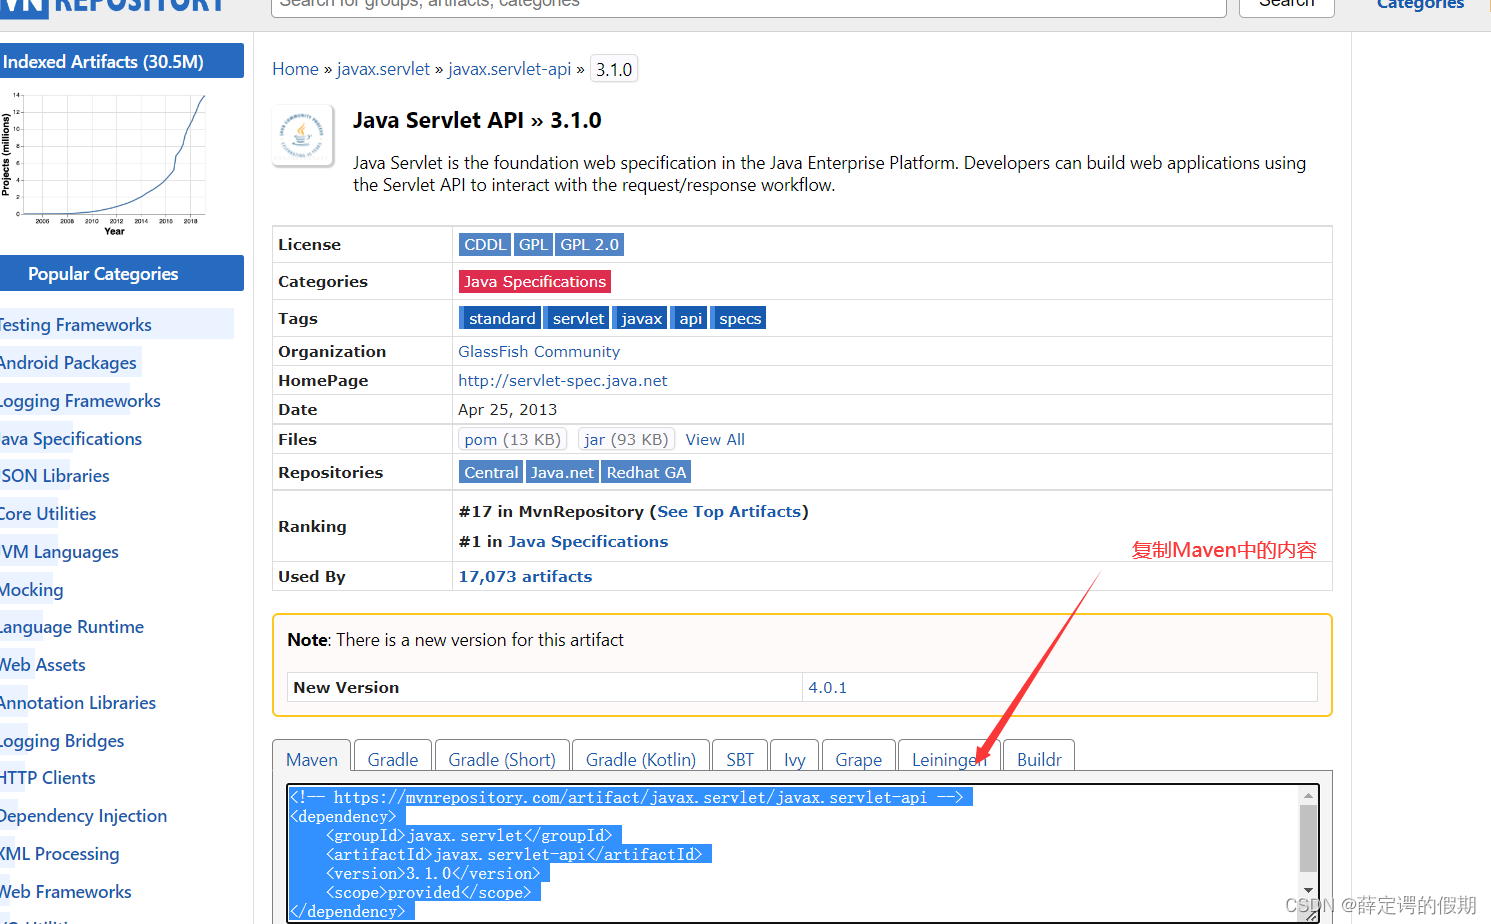The height and width of the screenshot is (924, 1491).
Task: Open Language Runtime category
Action: point(72,627)
